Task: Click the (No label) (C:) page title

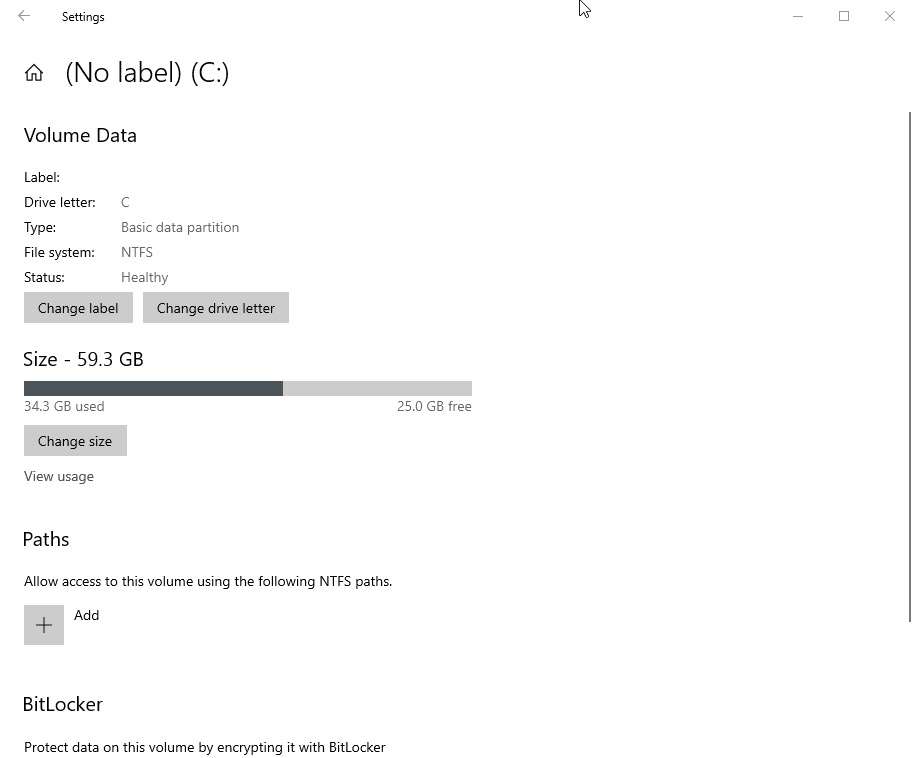Action: (147, 72)
